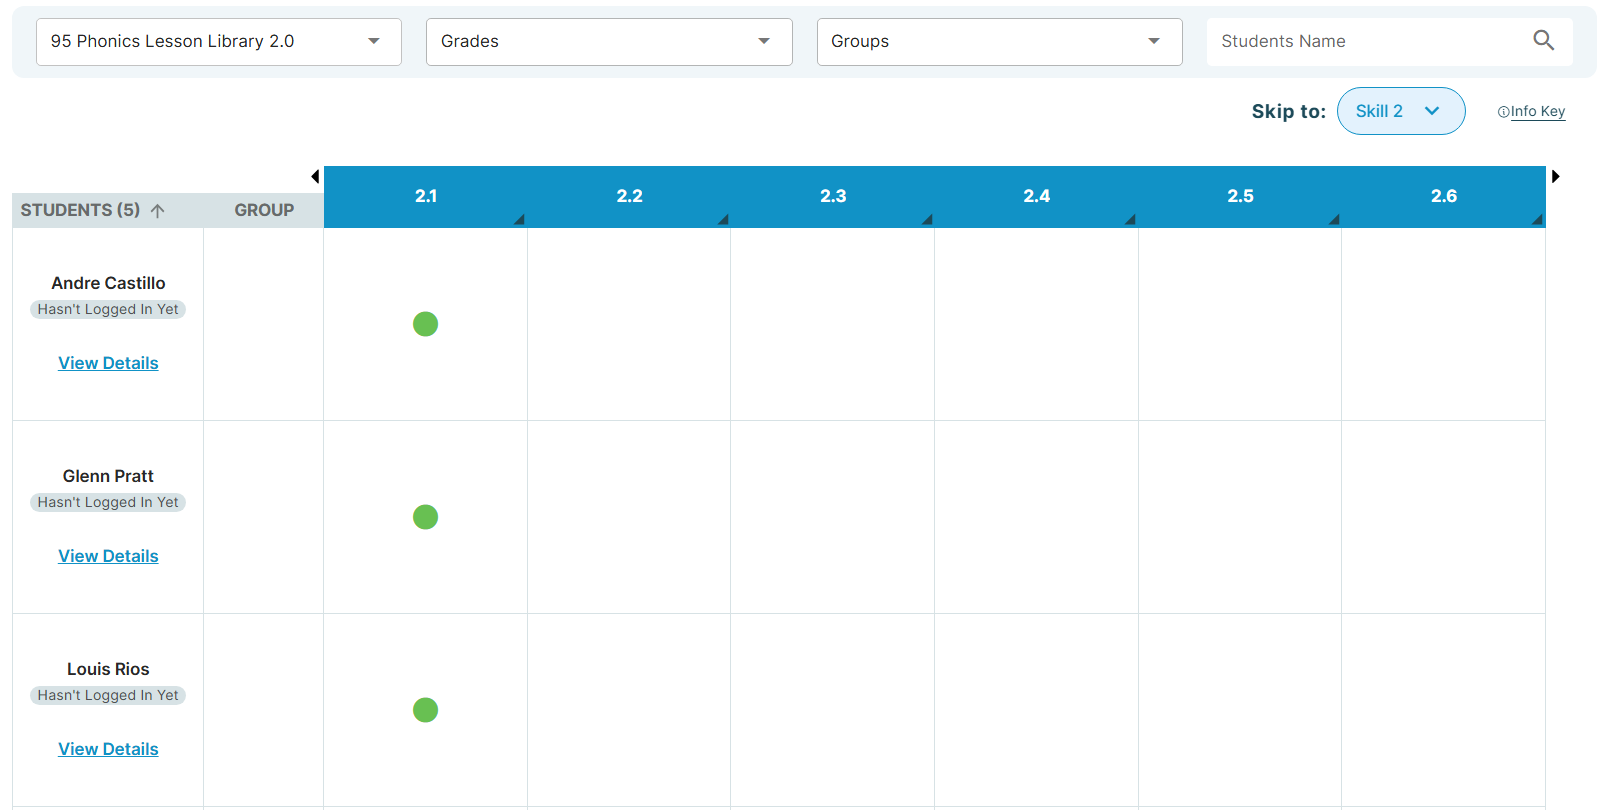Expand column 2.5 corner triangle

tap(1334, 220)
